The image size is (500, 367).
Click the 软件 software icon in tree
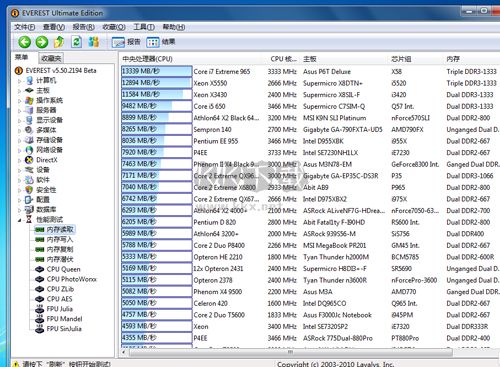(29, 180)
